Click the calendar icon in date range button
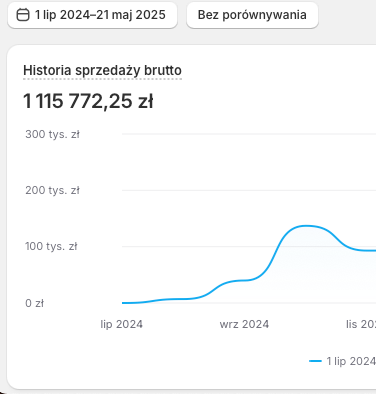376x394 pixels. click(x=23, y=15)
